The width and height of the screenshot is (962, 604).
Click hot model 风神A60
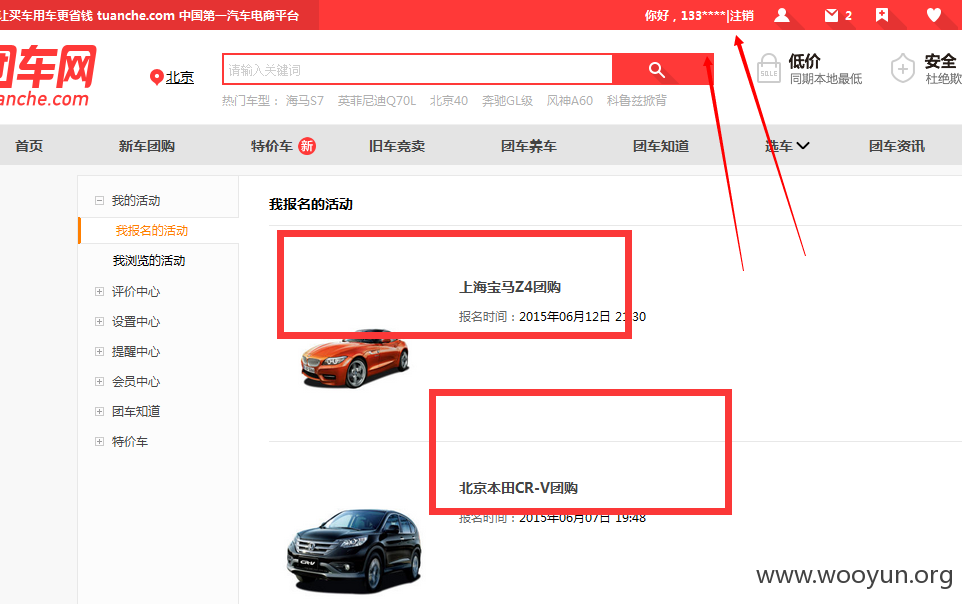point(570,101)
